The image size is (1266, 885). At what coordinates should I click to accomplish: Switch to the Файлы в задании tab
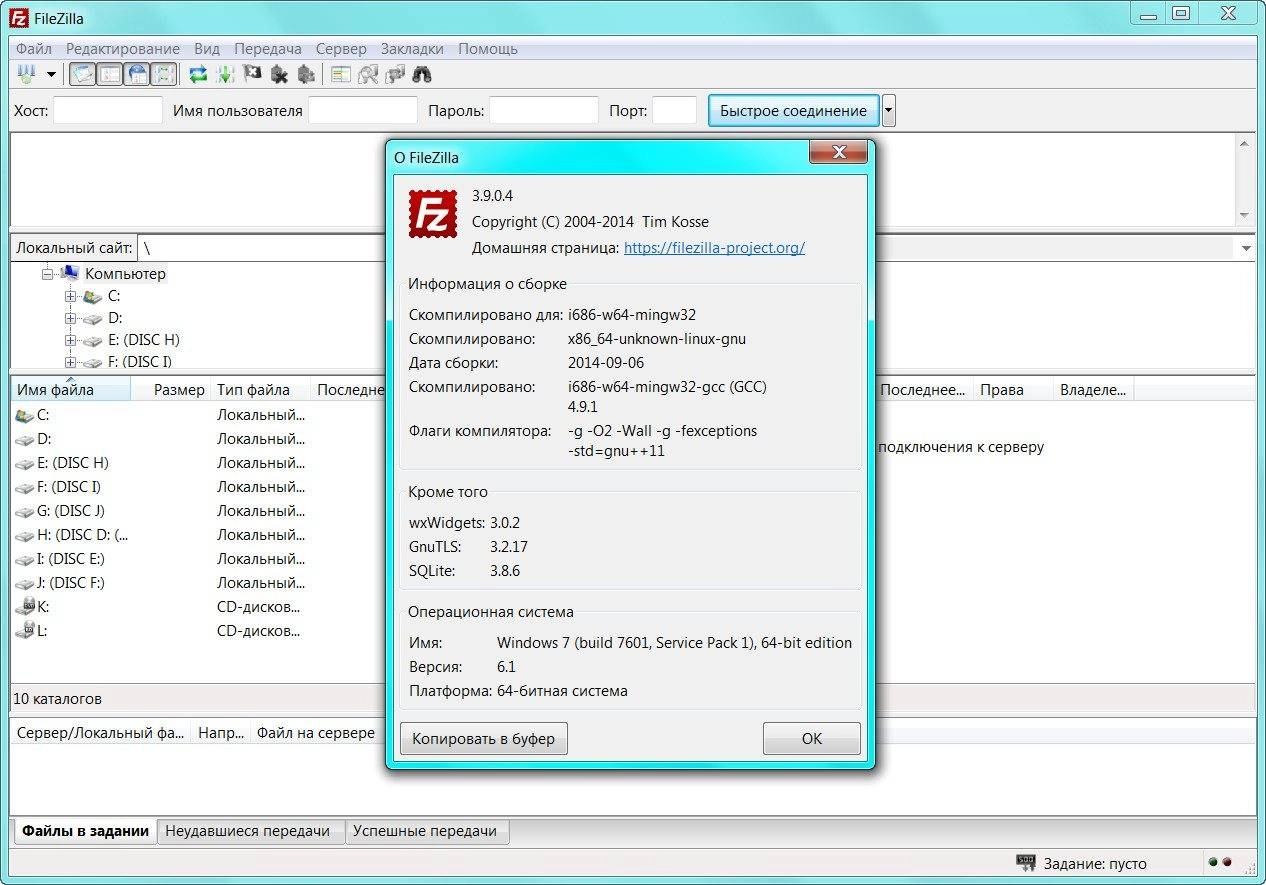86,831
